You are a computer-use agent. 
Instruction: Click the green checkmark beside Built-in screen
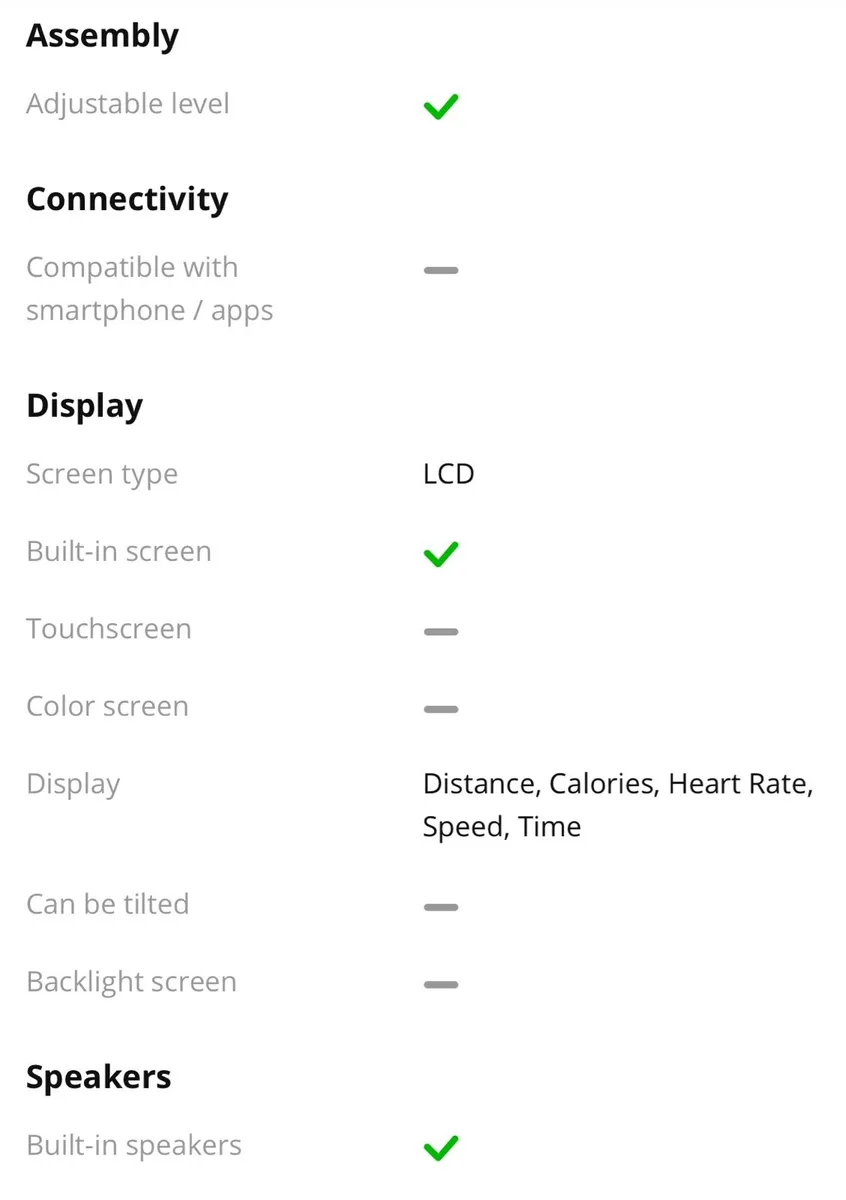tap(440, 553)
